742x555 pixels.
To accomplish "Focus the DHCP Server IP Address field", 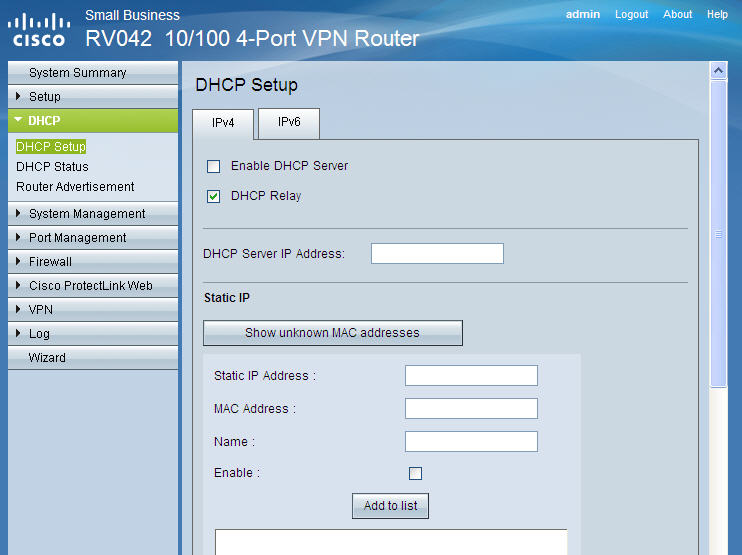I will tap(437, 254).
